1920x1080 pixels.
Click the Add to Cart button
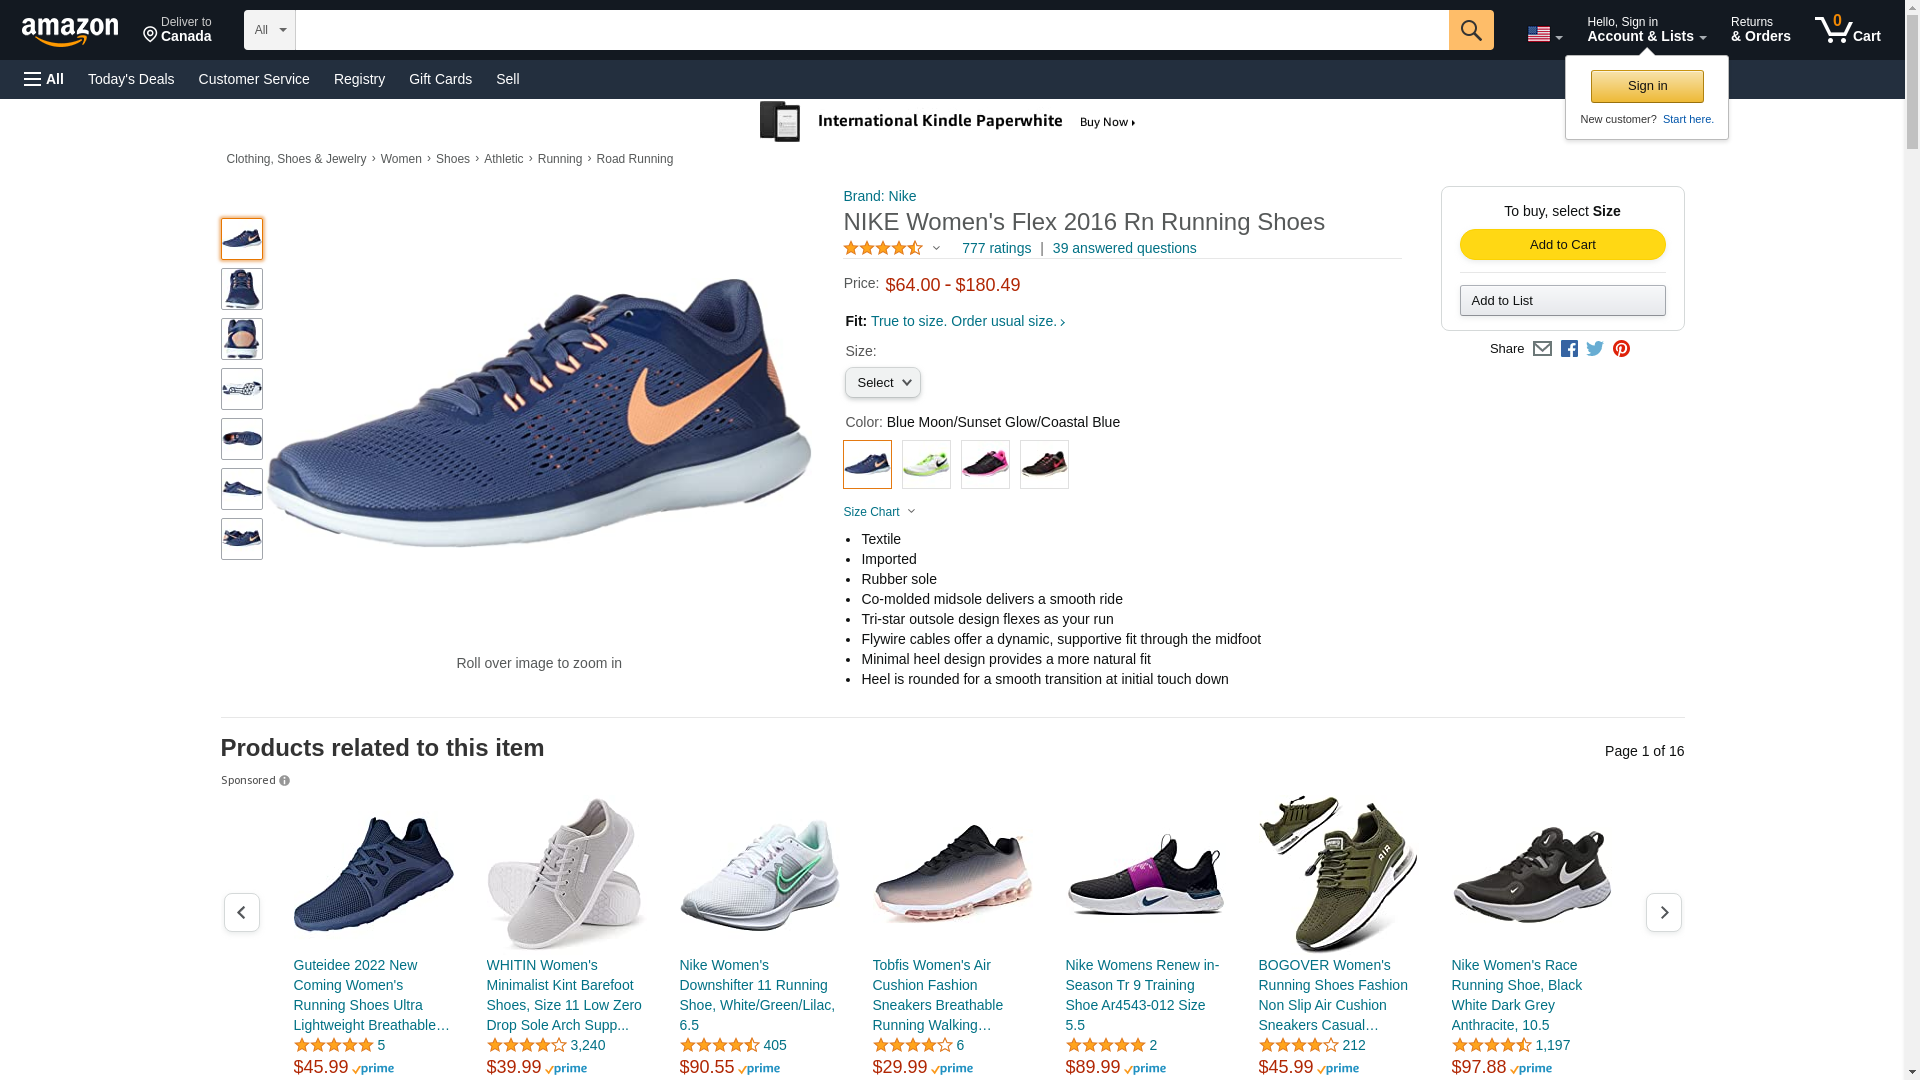[x=1562, y=245]
